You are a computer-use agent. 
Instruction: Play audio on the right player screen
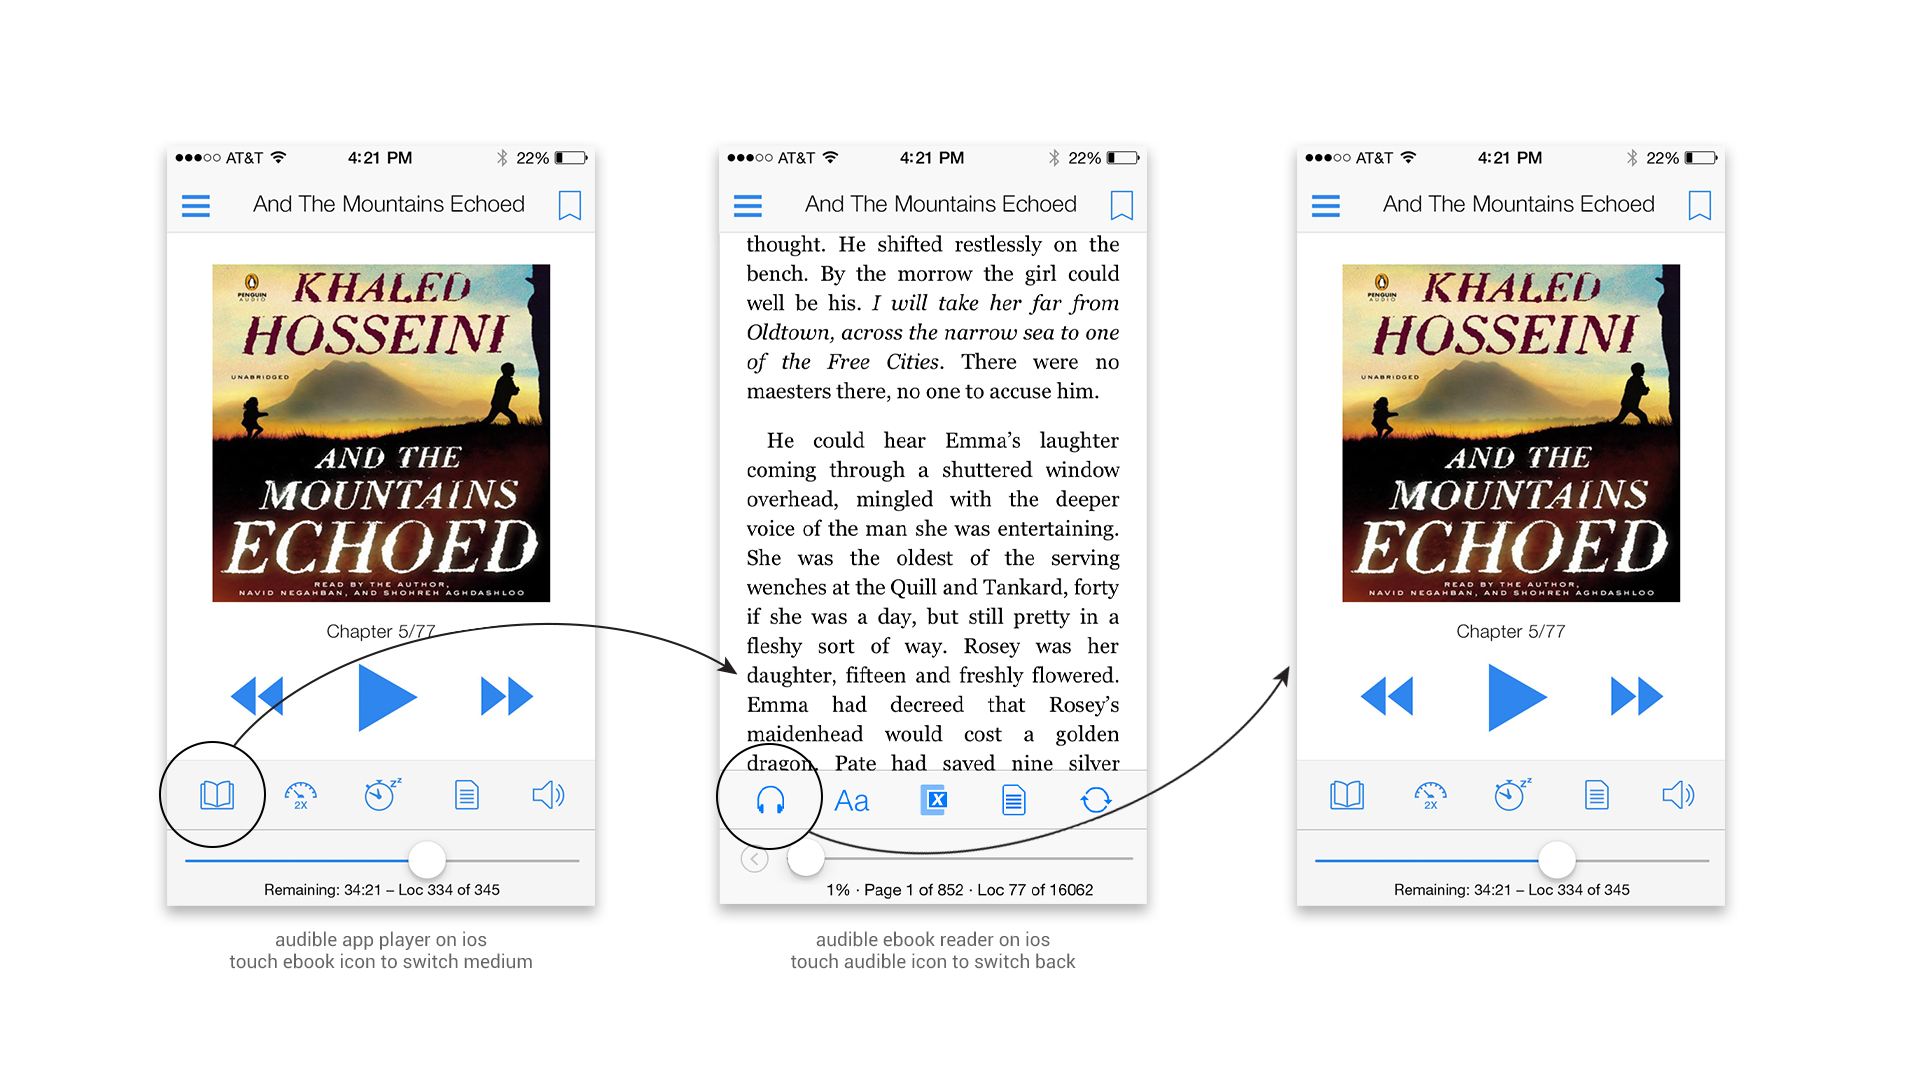tap(1517, 697)
